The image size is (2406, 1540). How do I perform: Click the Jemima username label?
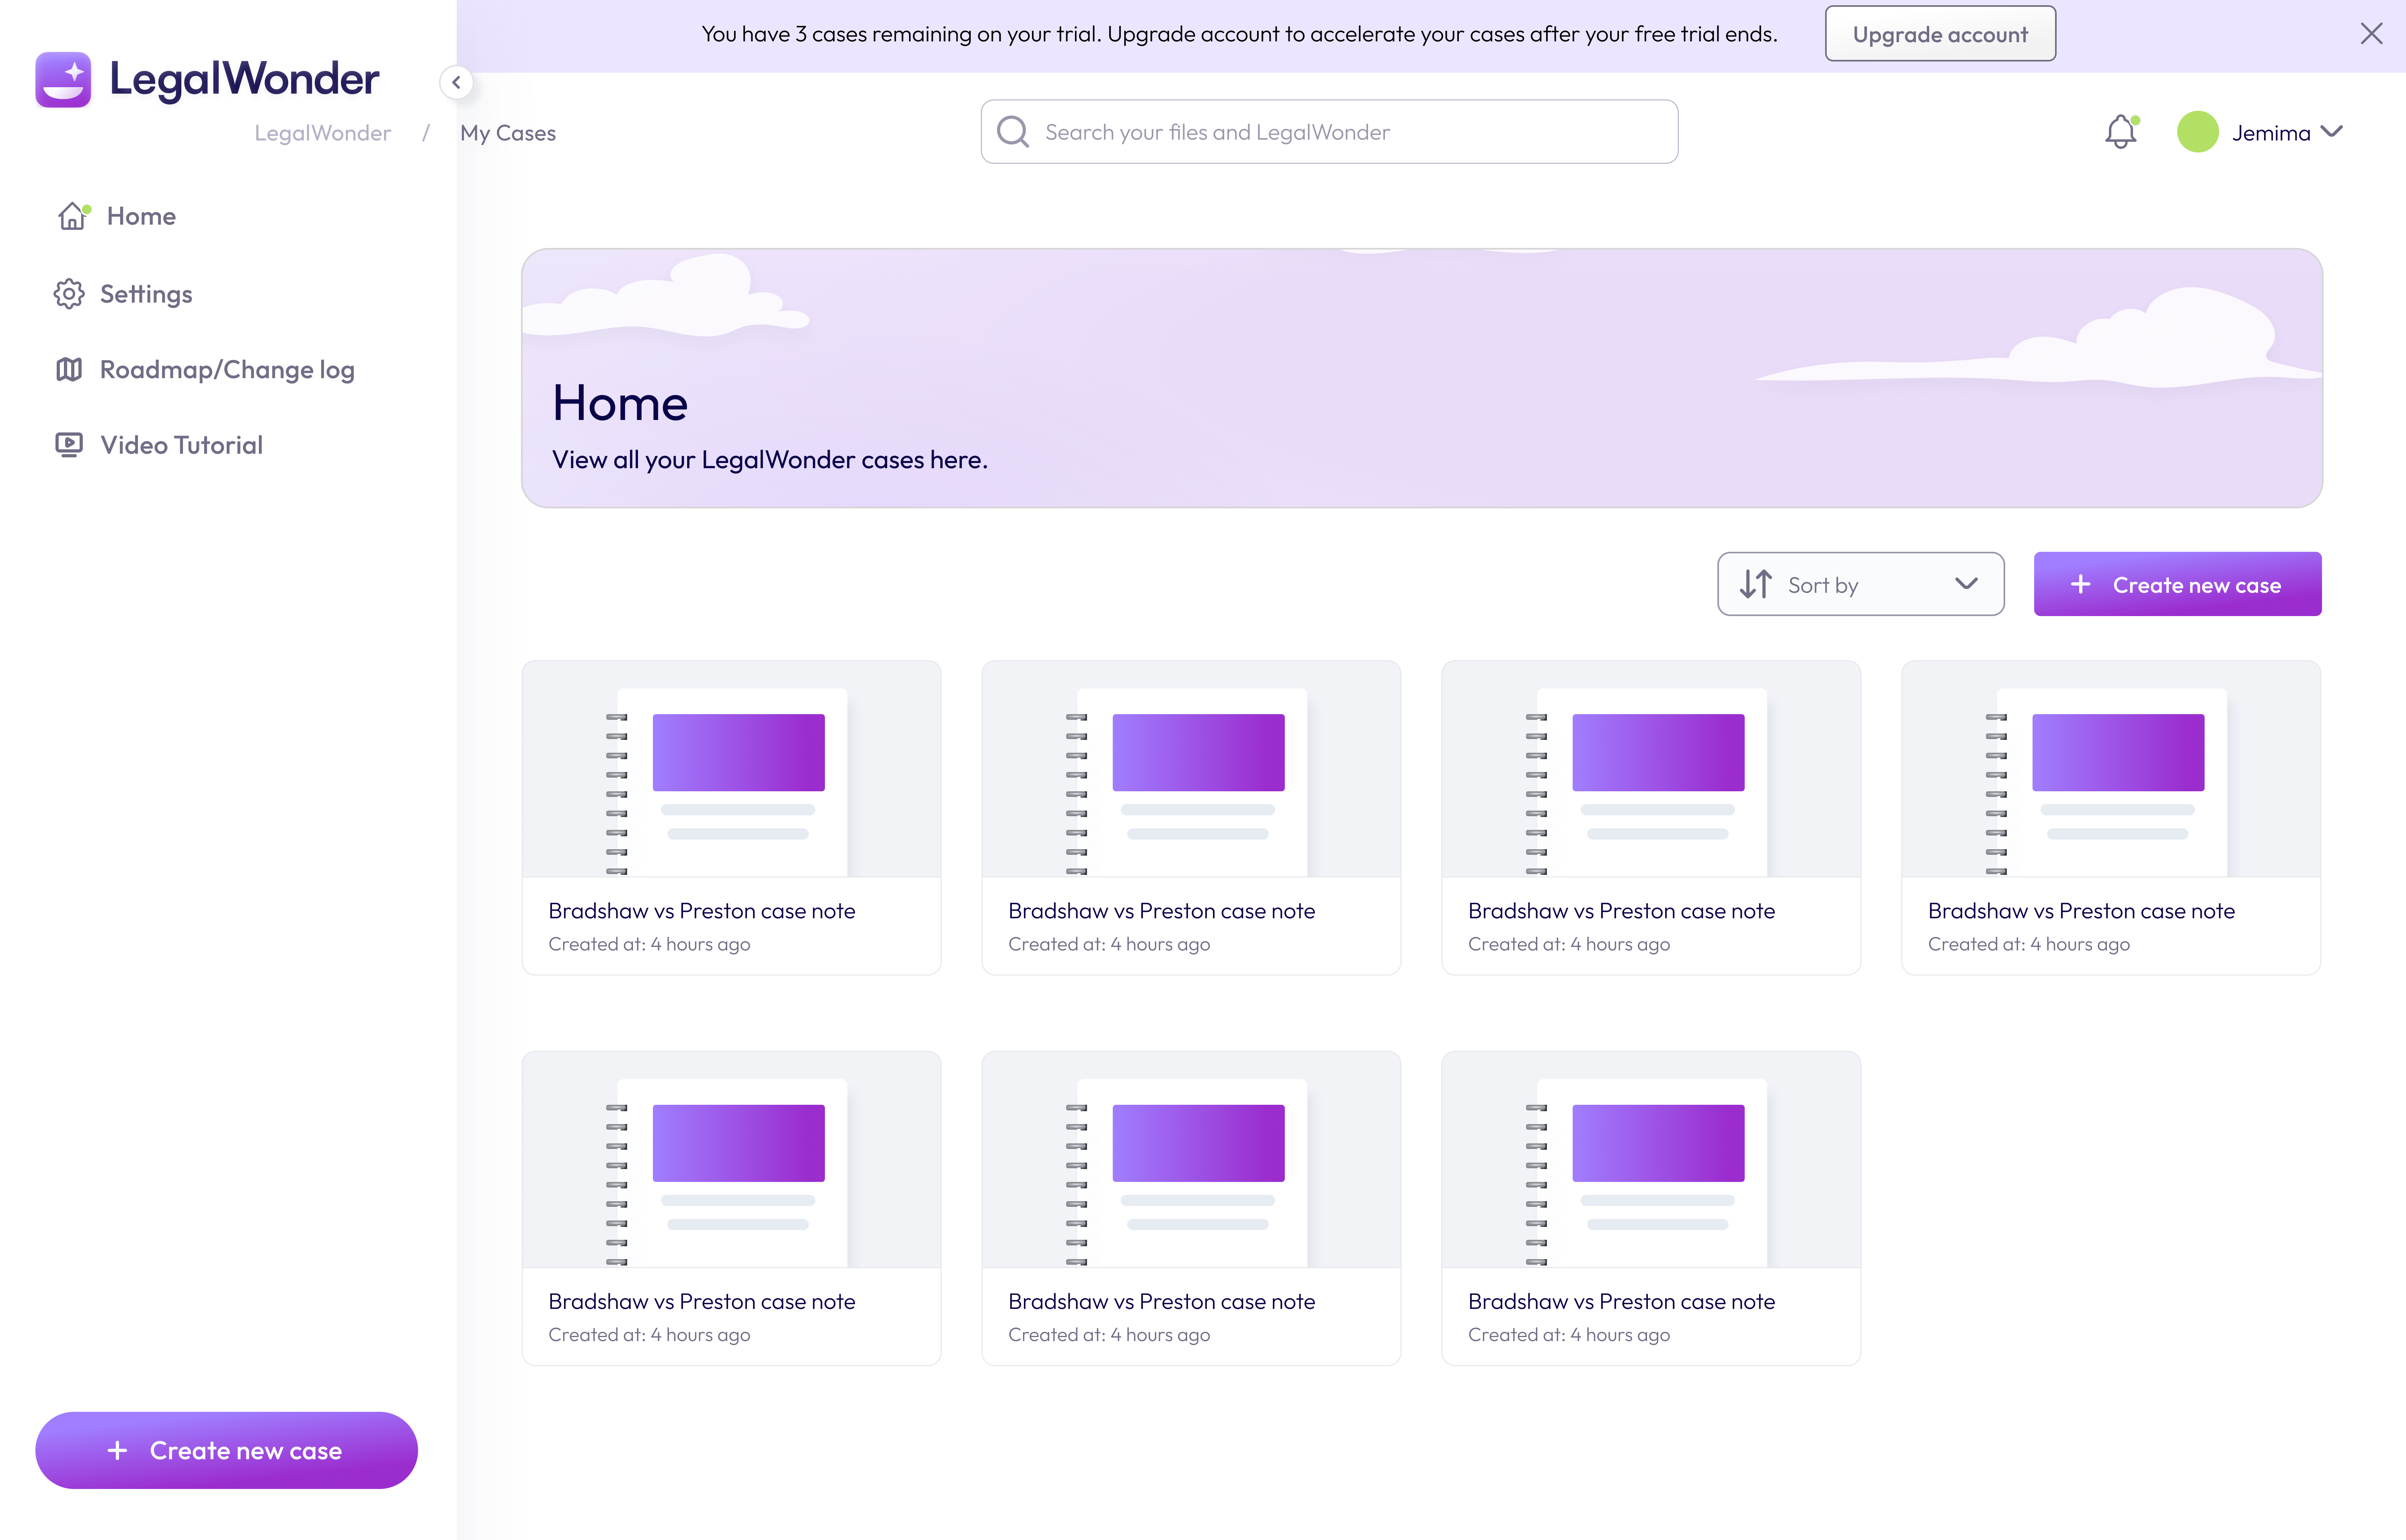(2270, 133)
